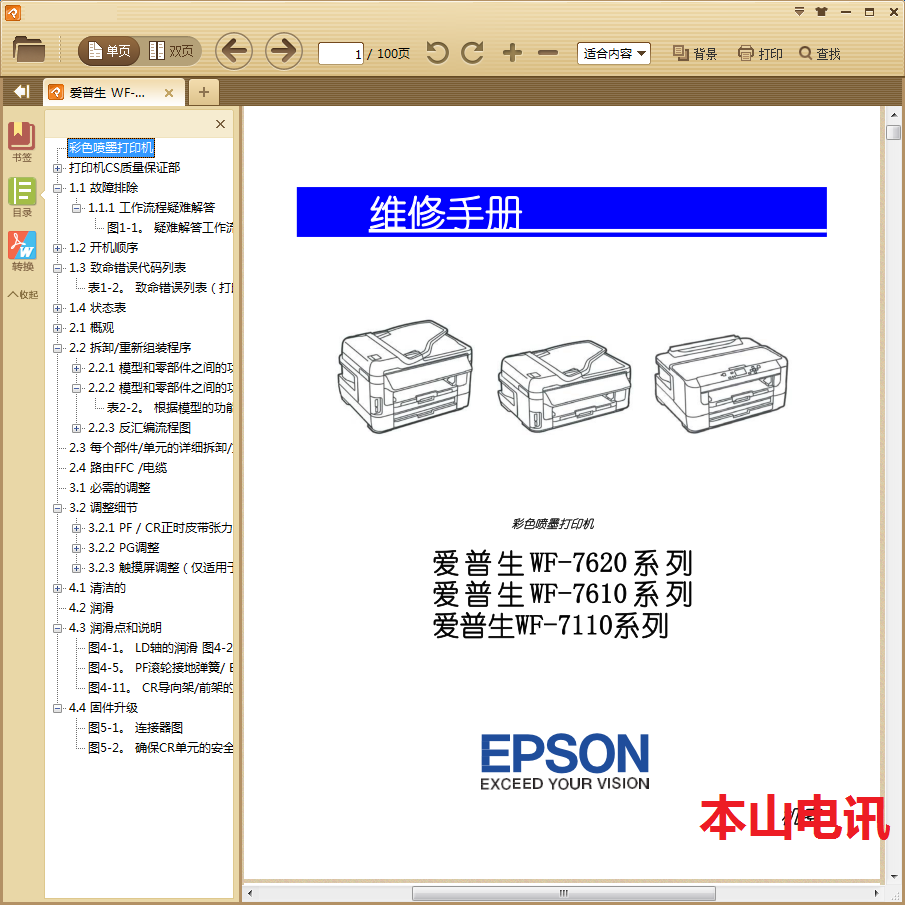Open outline entry 3.1 必需的调整
The width and height of the screenshot is (905, 905).
(x=110, y=488)
